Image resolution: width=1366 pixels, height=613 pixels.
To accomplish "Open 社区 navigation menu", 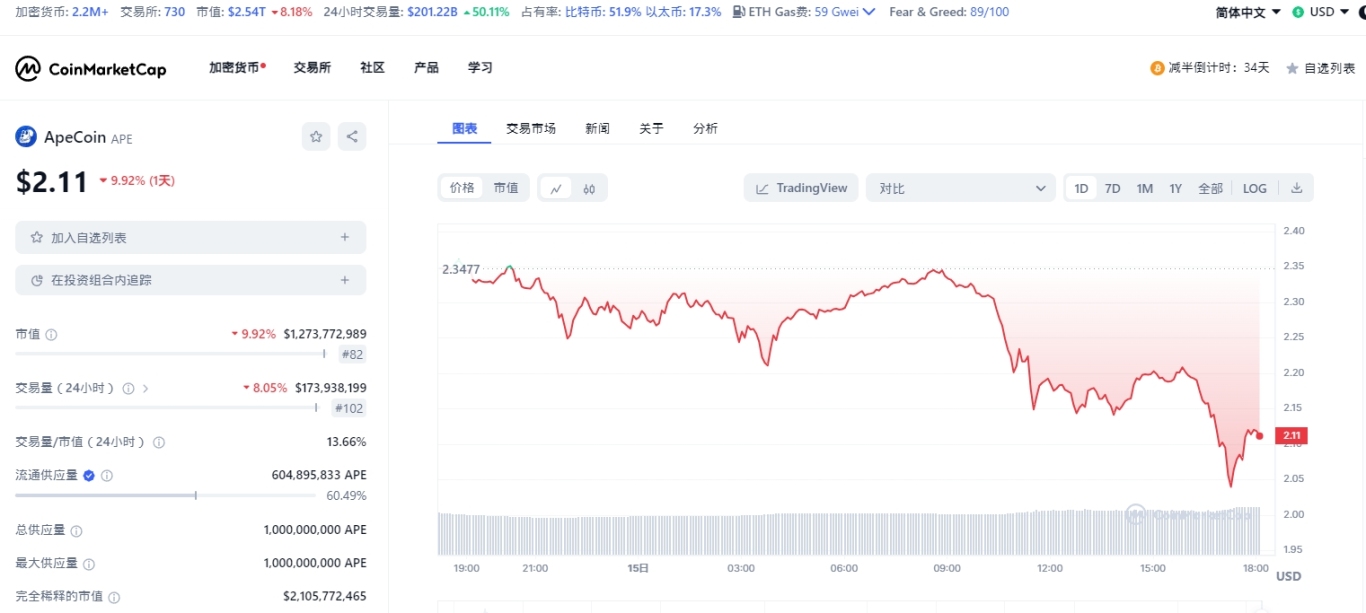I will click(373, 68).
